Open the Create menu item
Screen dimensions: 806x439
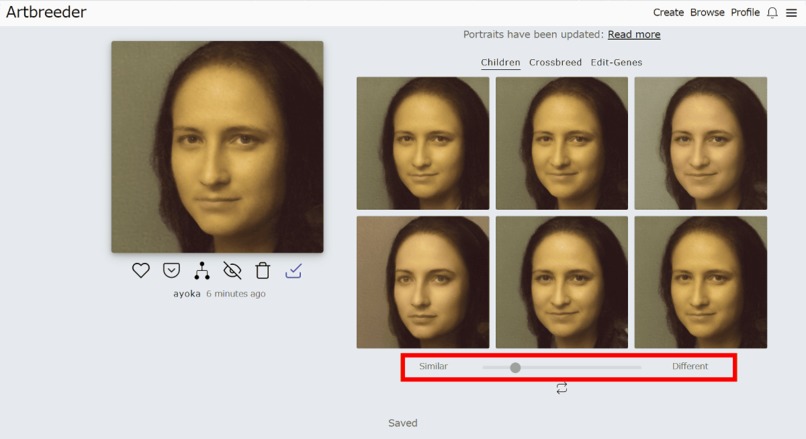(668, 12)
